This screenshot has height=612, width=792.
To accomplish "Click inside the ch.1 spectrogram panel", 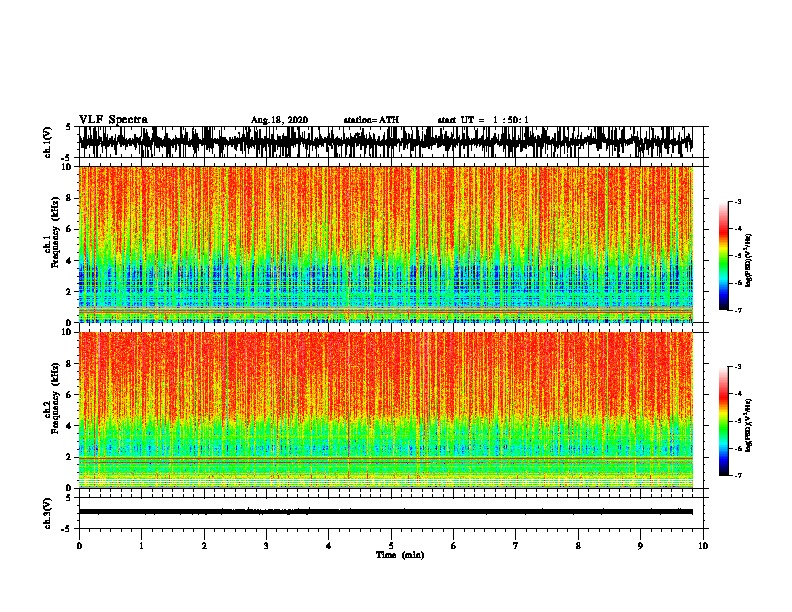I will click(x=386, y=244).
